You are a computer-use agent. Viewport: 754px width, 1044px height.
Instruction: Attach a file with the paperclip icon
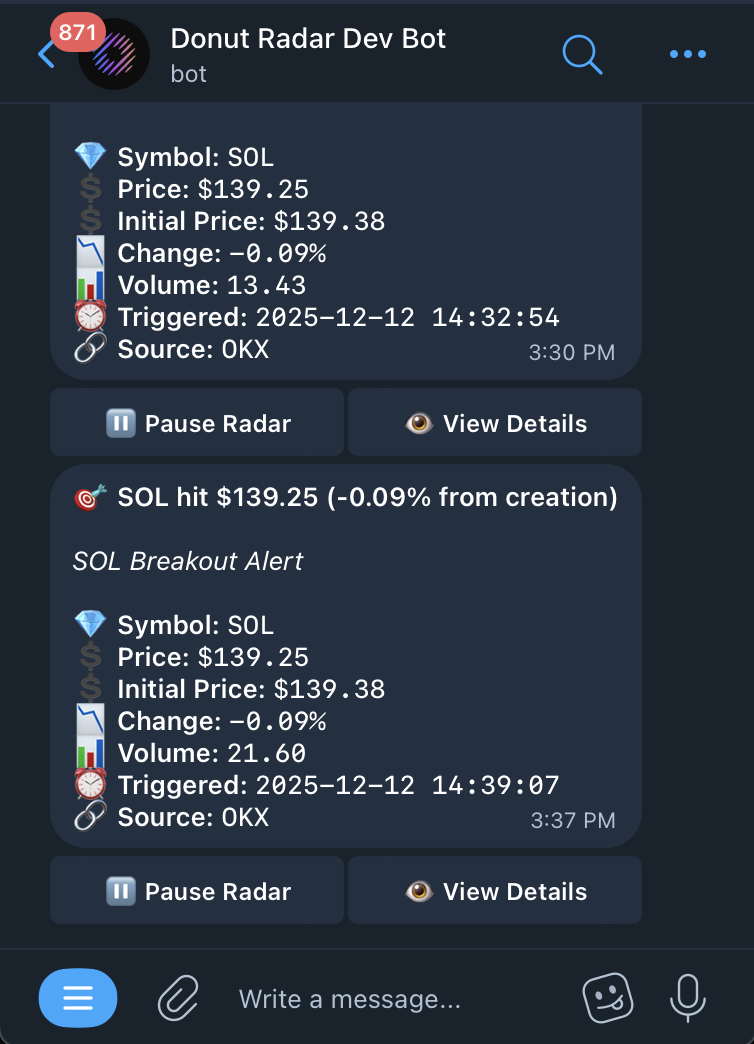178,998
